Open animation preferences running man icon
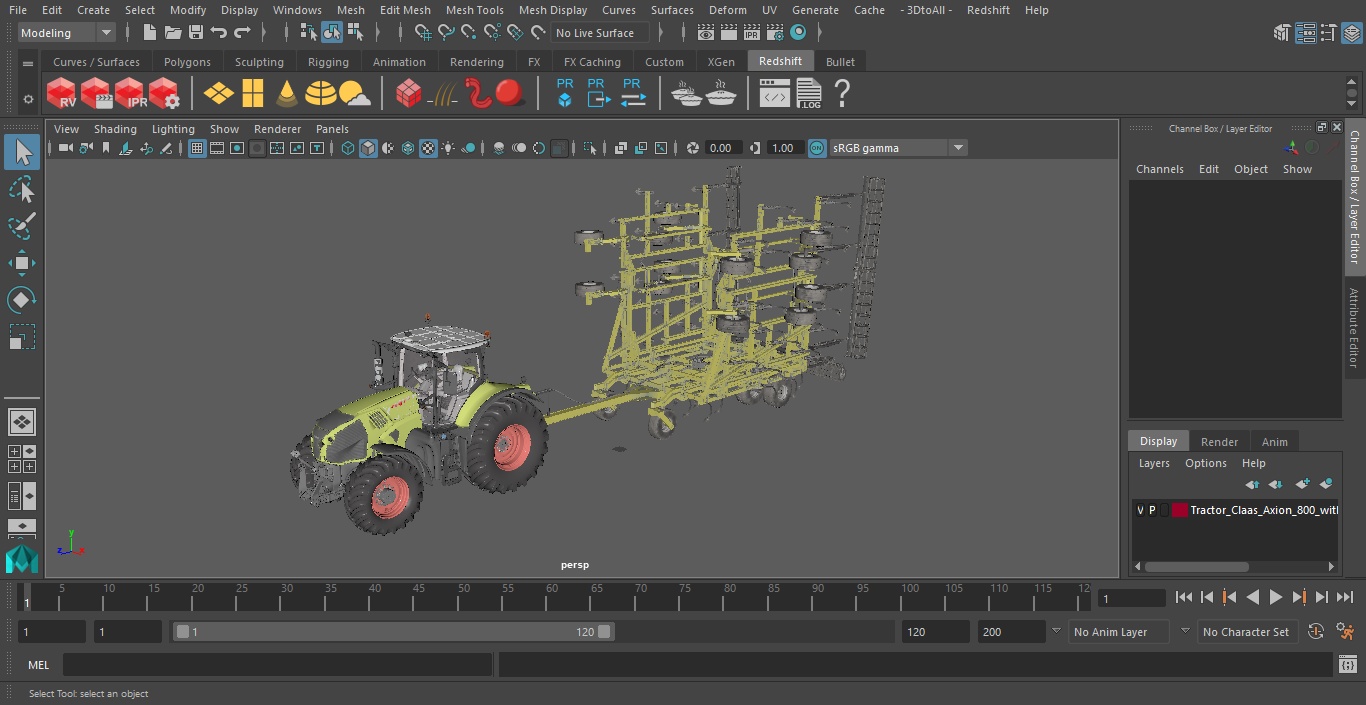This screenshot has height=705, width=1366. click(x=1345, y=631)
